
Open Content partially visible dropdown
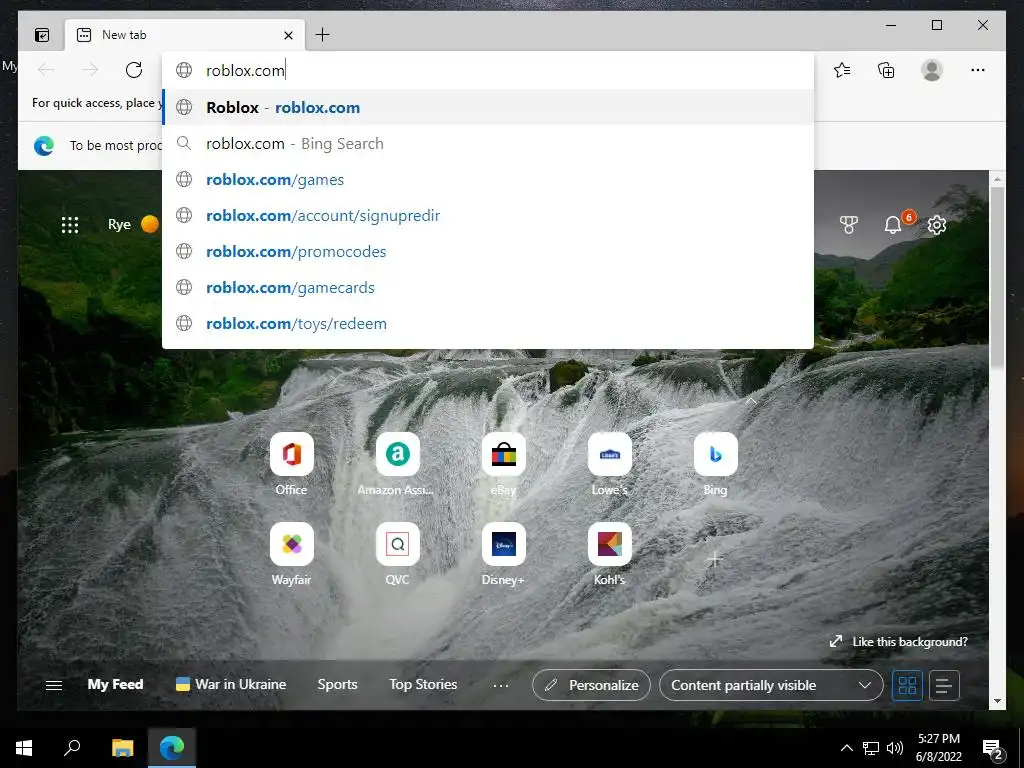coord(771,685)
